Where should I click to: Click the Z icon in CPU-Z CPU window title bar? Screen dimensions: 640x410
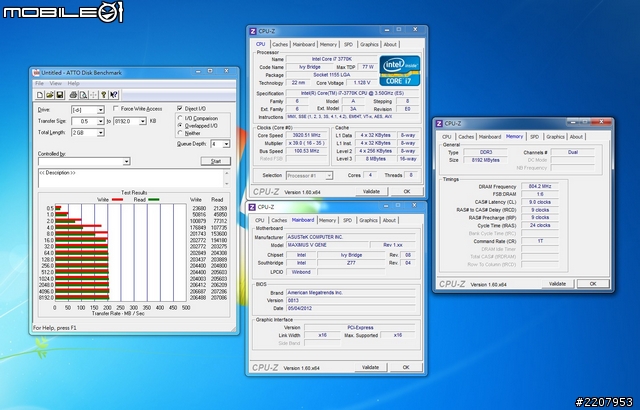[x=253, y=31]
